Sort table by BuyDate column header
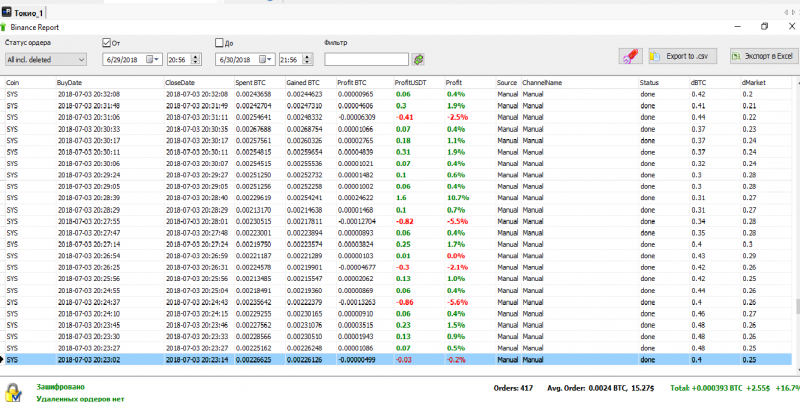The image size is (800, 402). (x=70, y=82)
